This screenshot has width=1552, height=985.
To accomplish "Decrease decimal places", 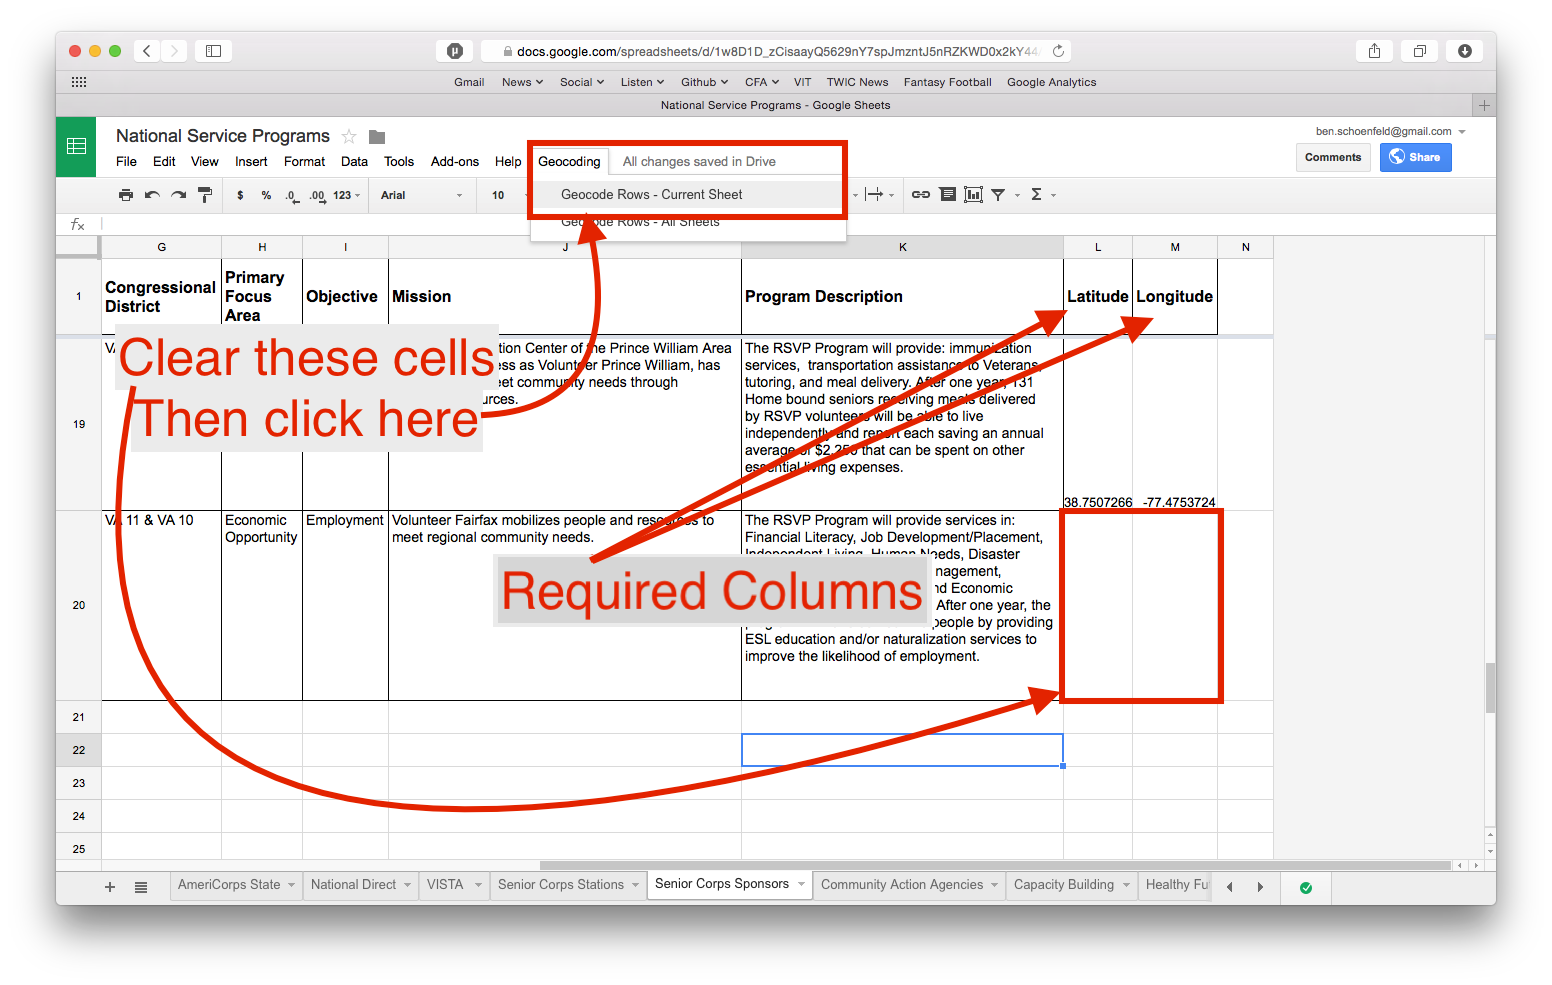I will point(291,195).
